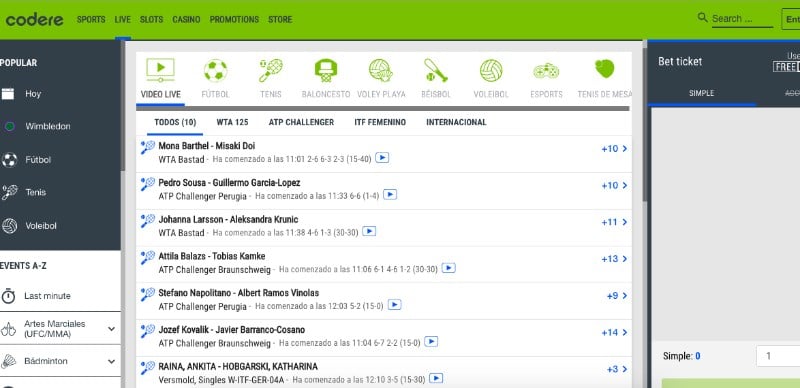Play video for Stefano Napolitano match

tap(394, 305)
